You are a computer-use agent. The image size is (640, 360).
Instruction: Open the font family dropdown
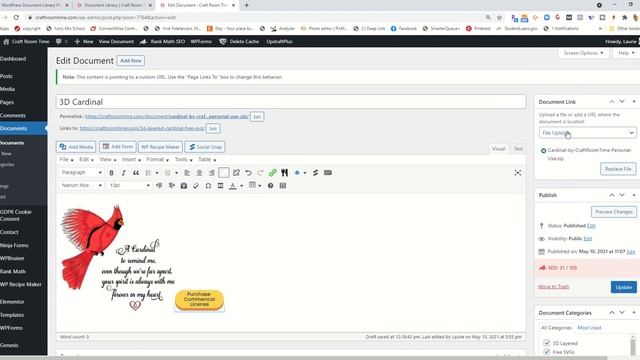point(81,186)
